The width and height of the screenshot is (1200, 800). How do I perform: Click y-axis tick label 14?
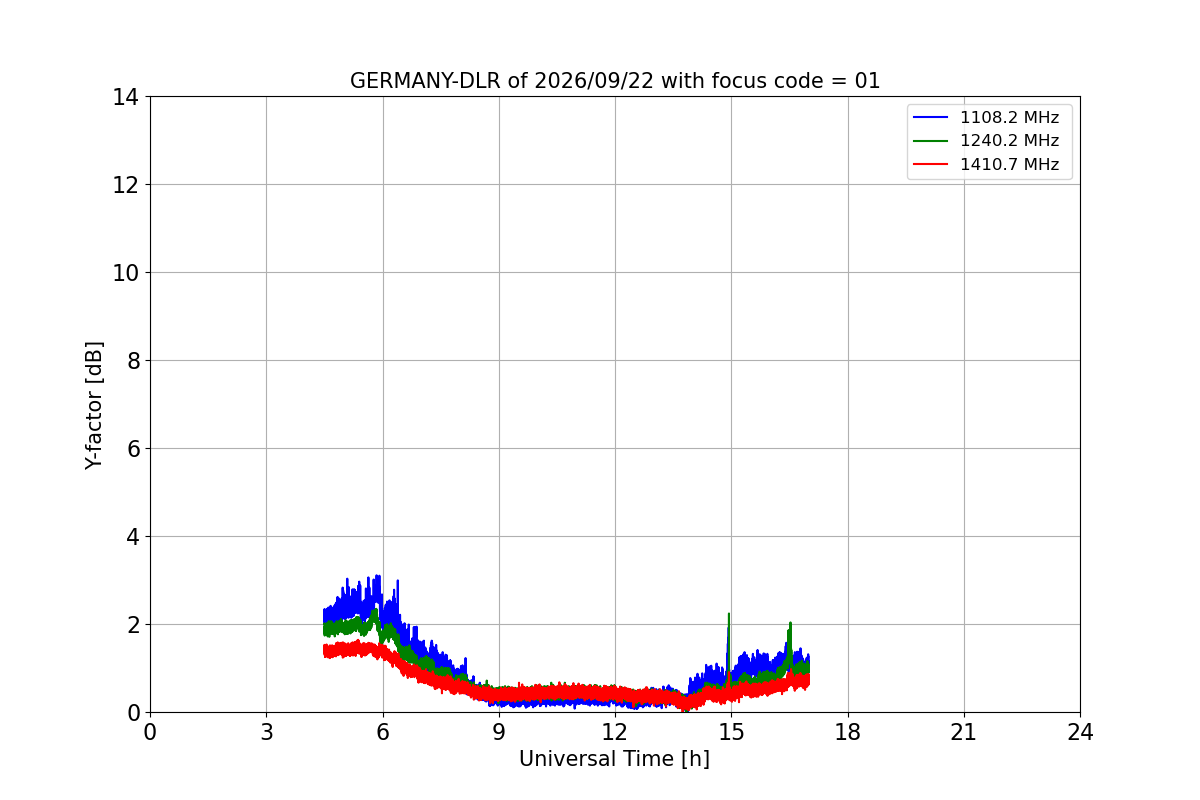point(127,97)
